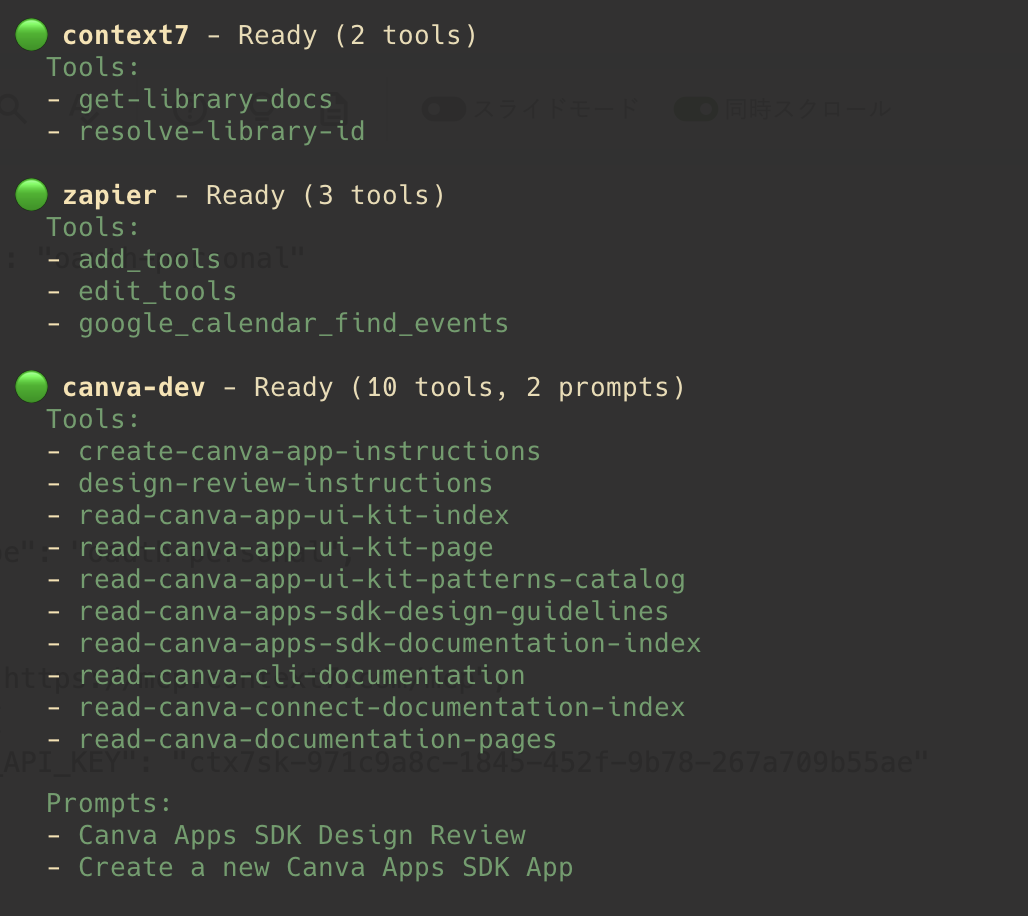The width and height of the screenshot is (1028, 916).
Task: Select the canva-dev server name
Action: pos(133,388)
